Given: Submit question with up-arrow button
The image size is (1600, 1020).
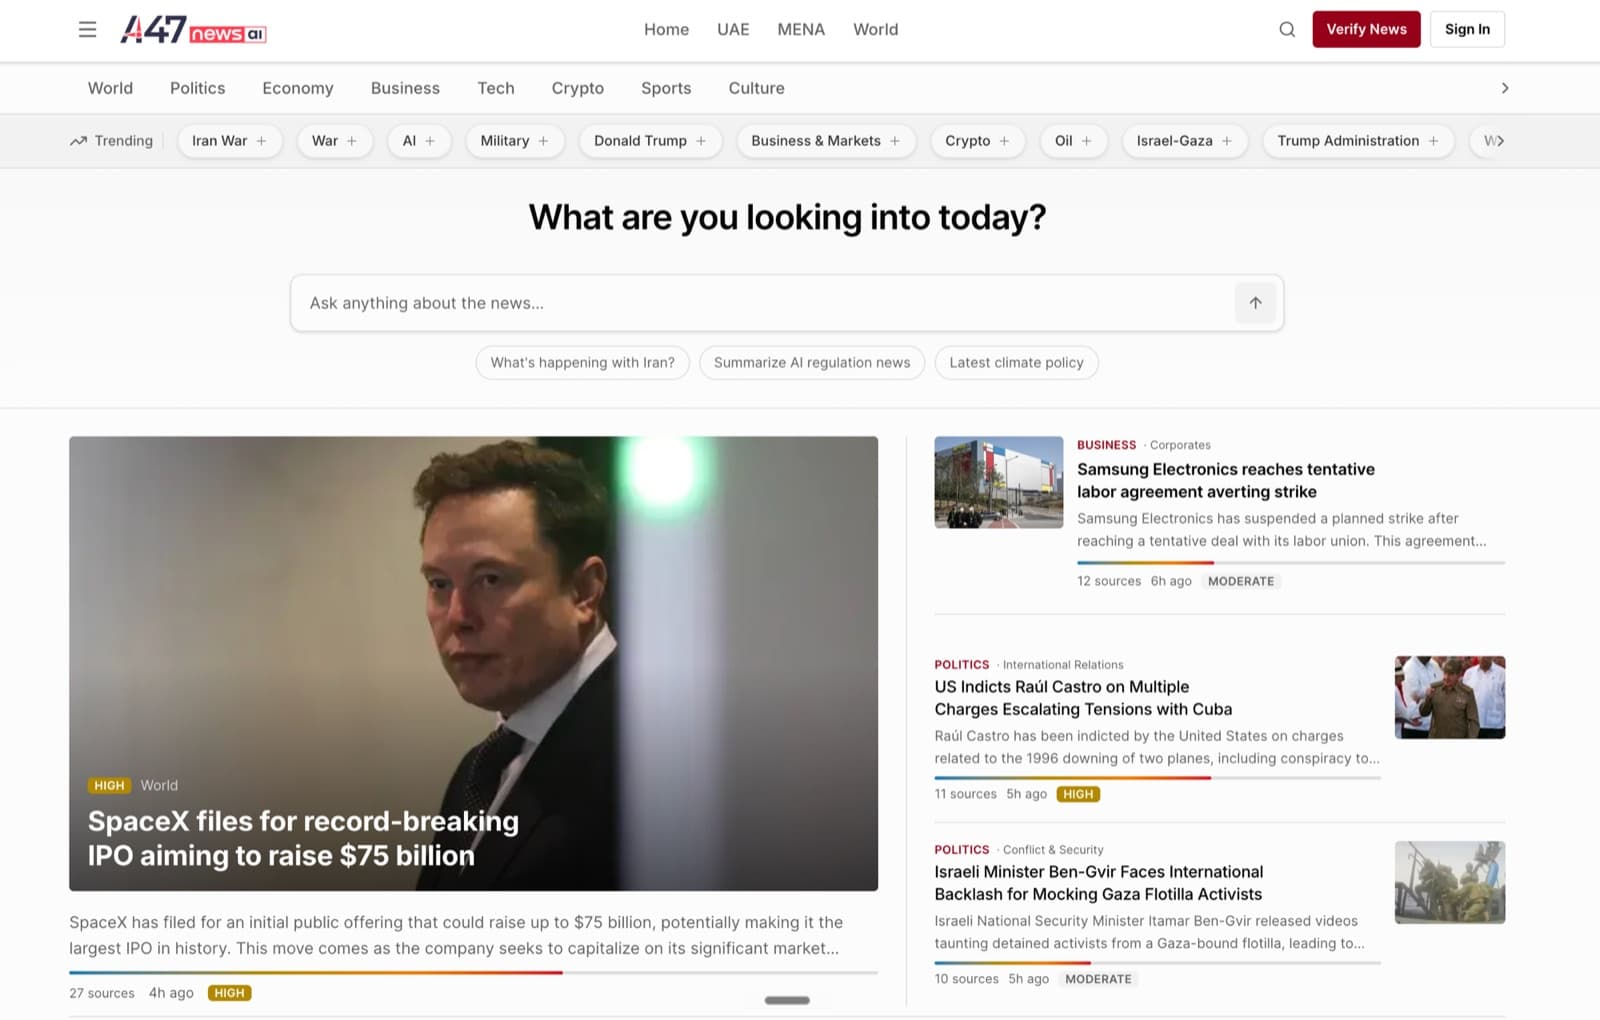Looking at the screenshot, I should coord(1255,303).
